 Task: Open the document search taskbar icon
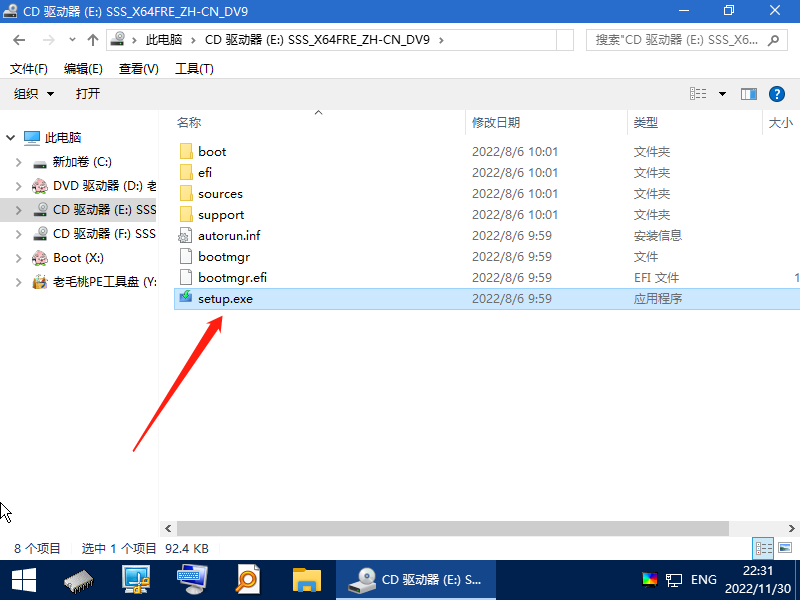click(248, 580)
